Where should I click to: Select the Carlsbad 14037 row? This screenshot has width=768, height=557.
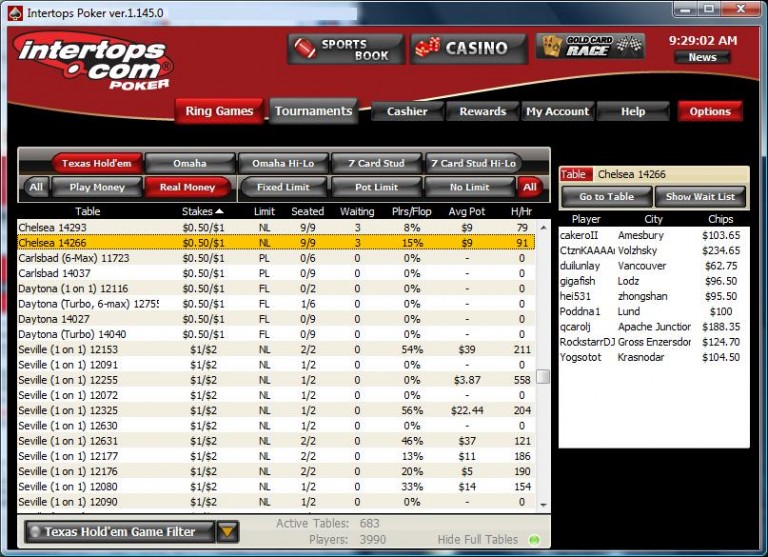pos(276,273)
